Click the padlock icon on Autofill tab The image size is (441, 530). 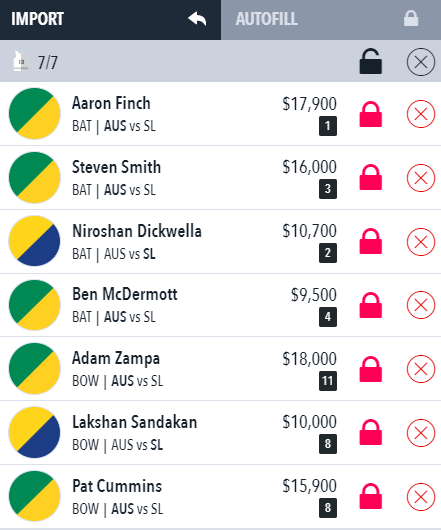coord(411,18)
